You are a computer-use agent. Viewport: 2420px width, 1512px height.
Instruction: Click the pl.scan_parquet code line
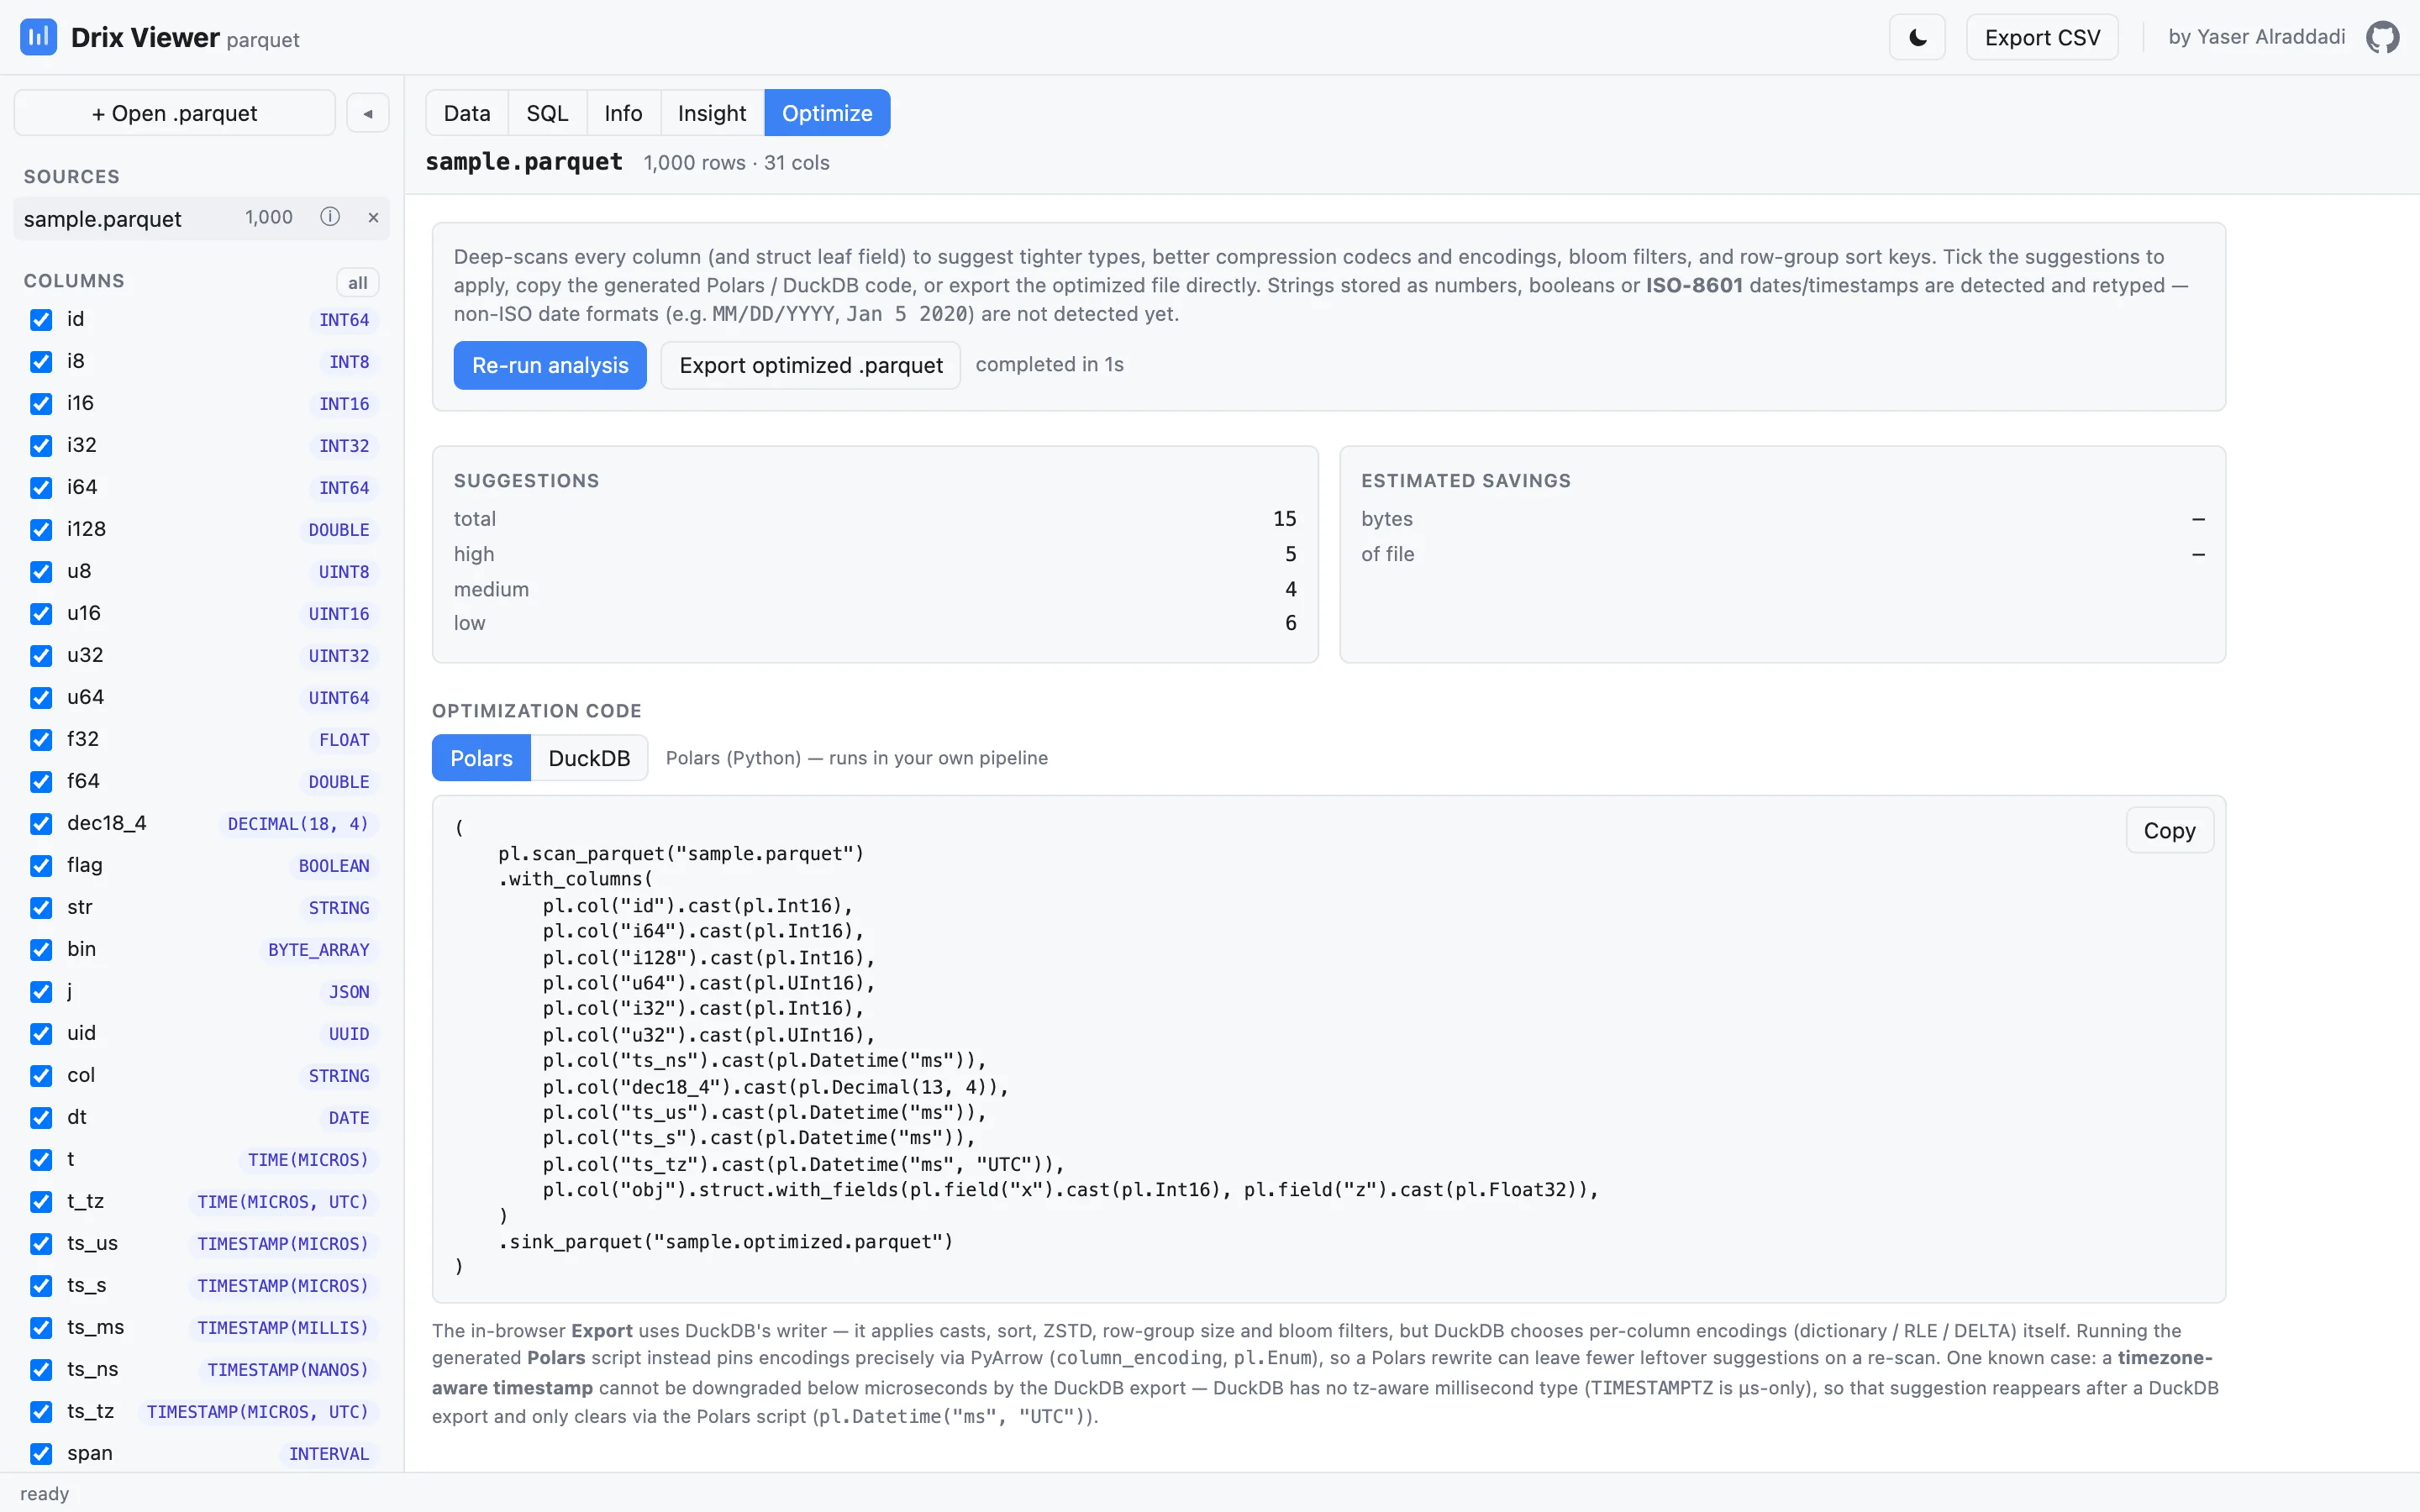point(681,853)
